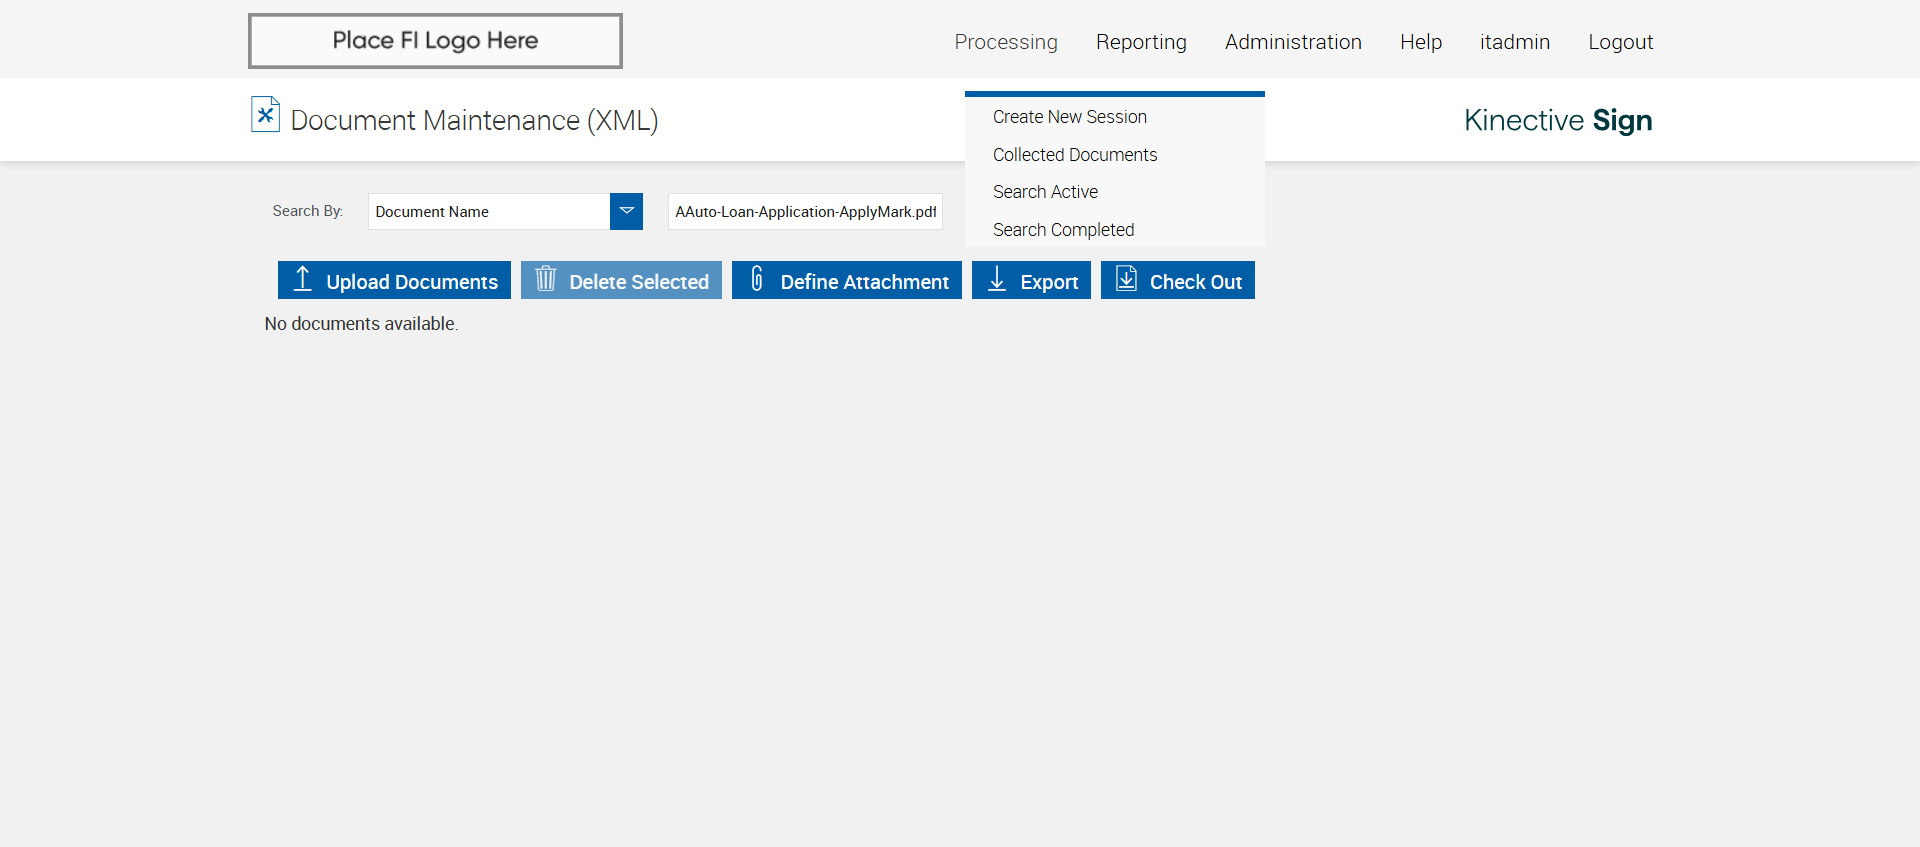The image size is (1920, 847).
Task: Click the Delete Selected button label
Action: click(x=639, y=282)
